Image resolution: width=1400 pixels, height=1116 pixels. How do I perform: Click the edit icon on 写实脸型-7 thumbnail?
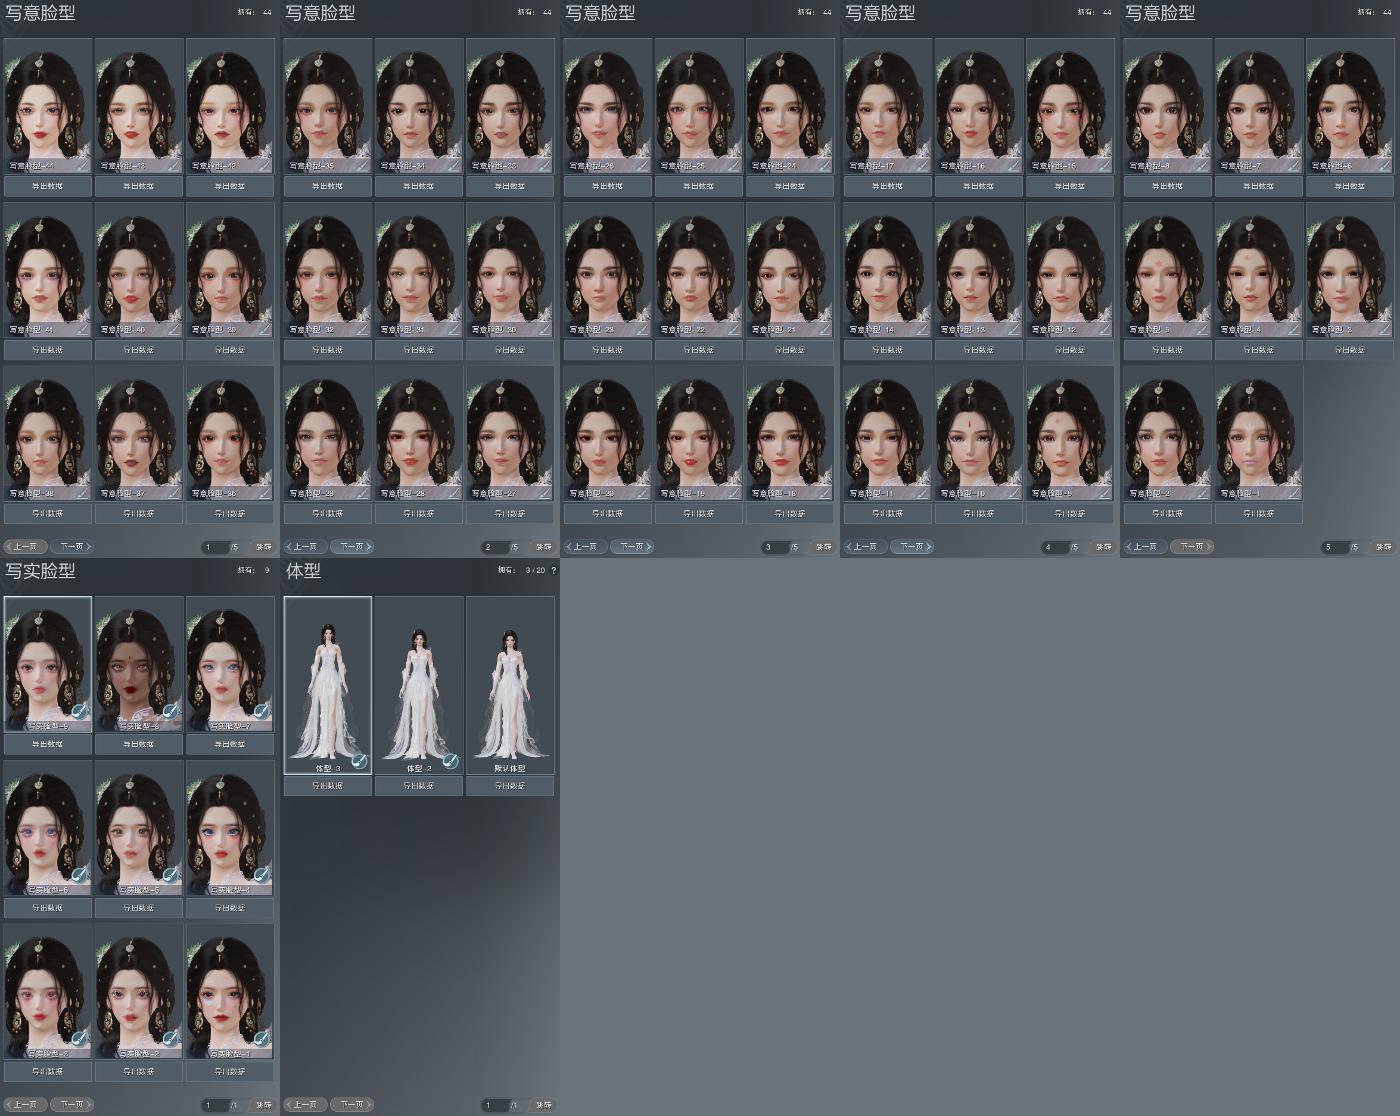point(261,711)
